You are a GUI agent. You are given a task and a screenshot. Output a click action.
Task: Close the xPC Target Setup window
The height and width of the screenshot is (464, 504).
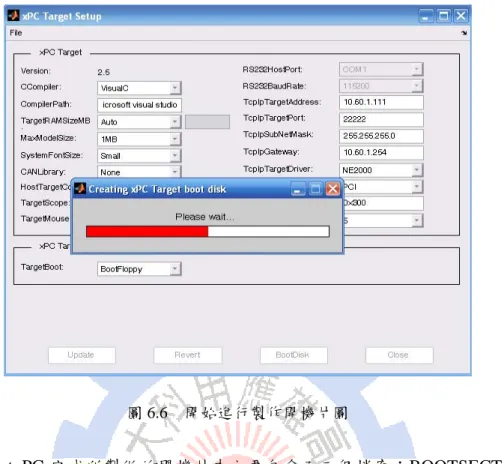(461, 16)
